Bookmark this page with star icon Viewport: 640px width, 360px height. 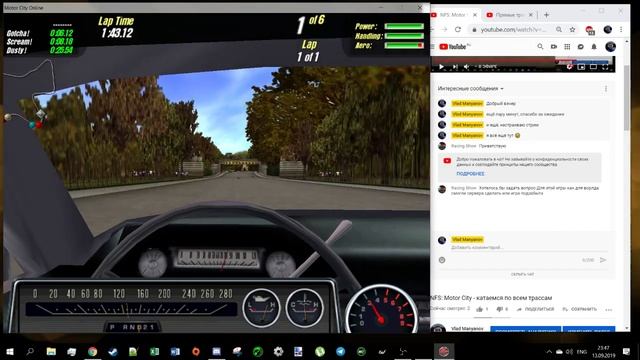pyautogui.click(x=572, y=29)
